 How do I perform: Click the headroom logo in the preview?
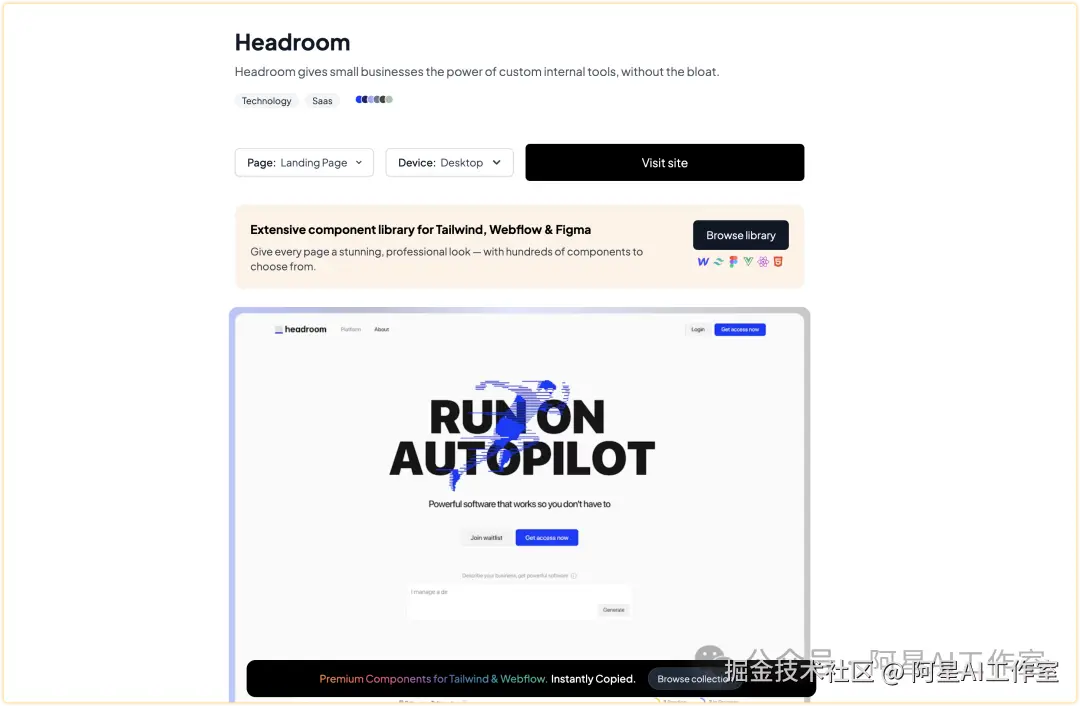tap(300, 329)
